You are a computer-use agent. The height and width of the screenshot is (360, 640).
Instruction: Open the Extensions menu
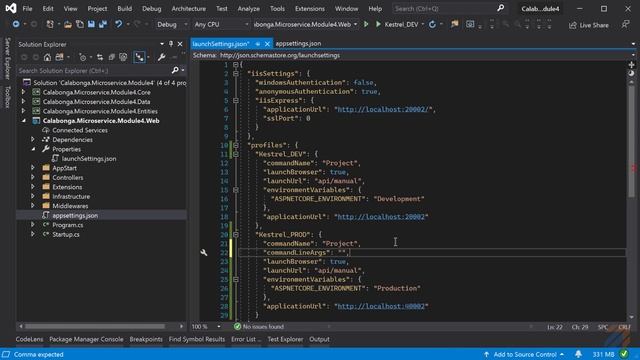tap(310, 9)
